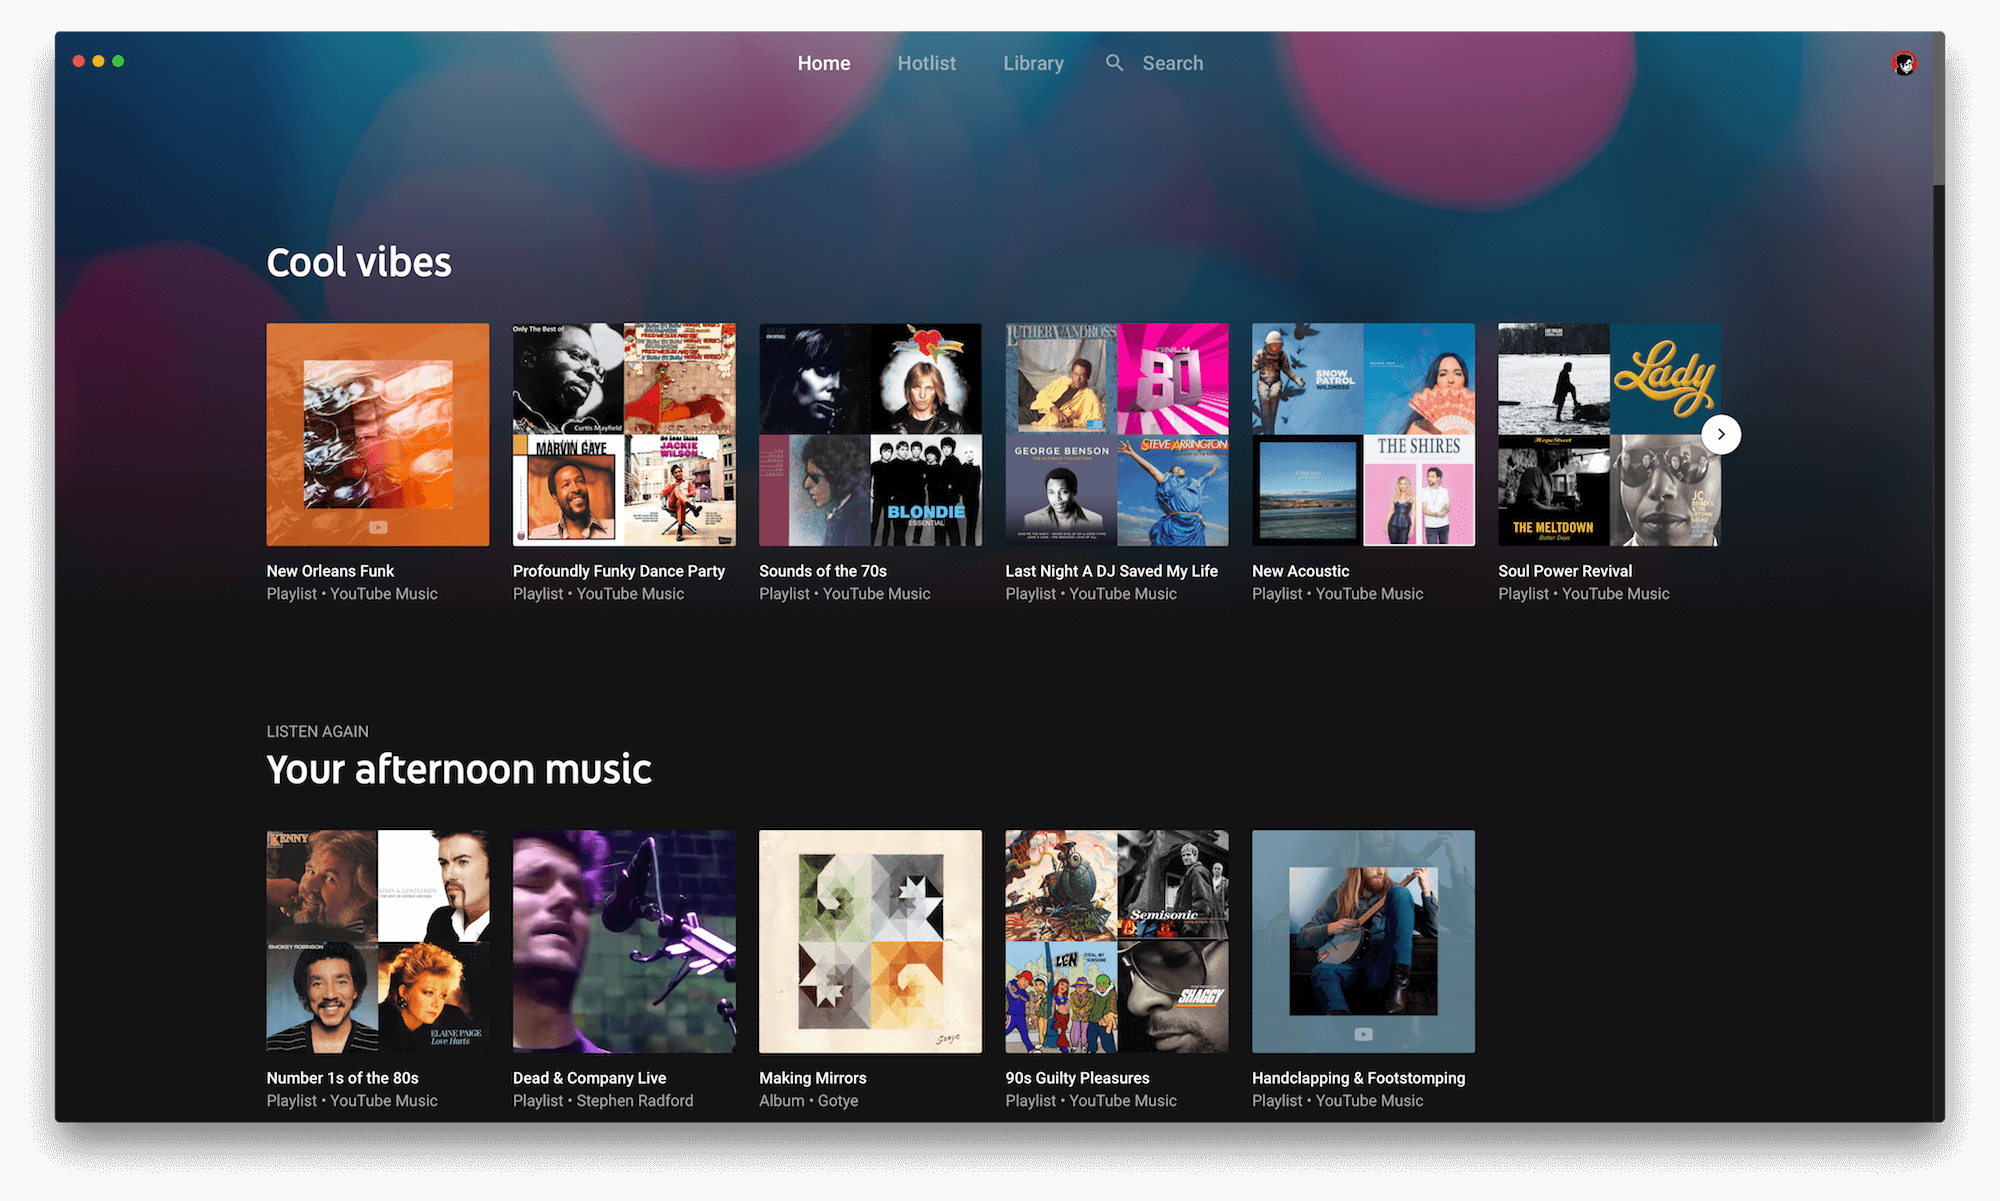The height and width of the screenshot is (1201, 2000).
Task: Open the New Orleans Funk playlist cover
Action: click(377, 434)
